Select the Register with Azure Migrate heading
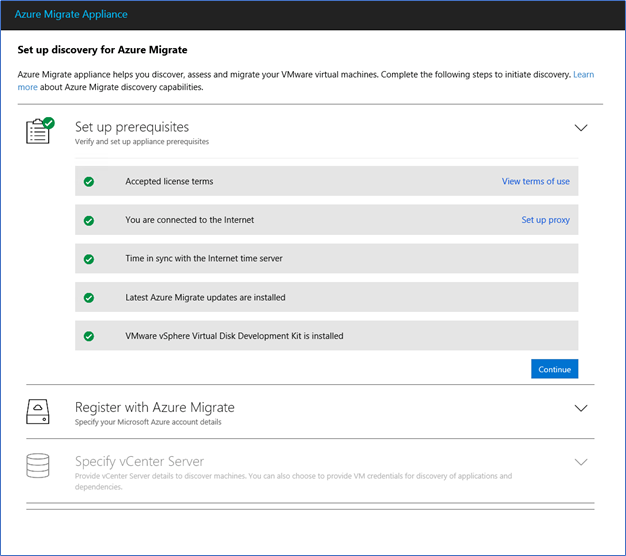 click(155, 407)
